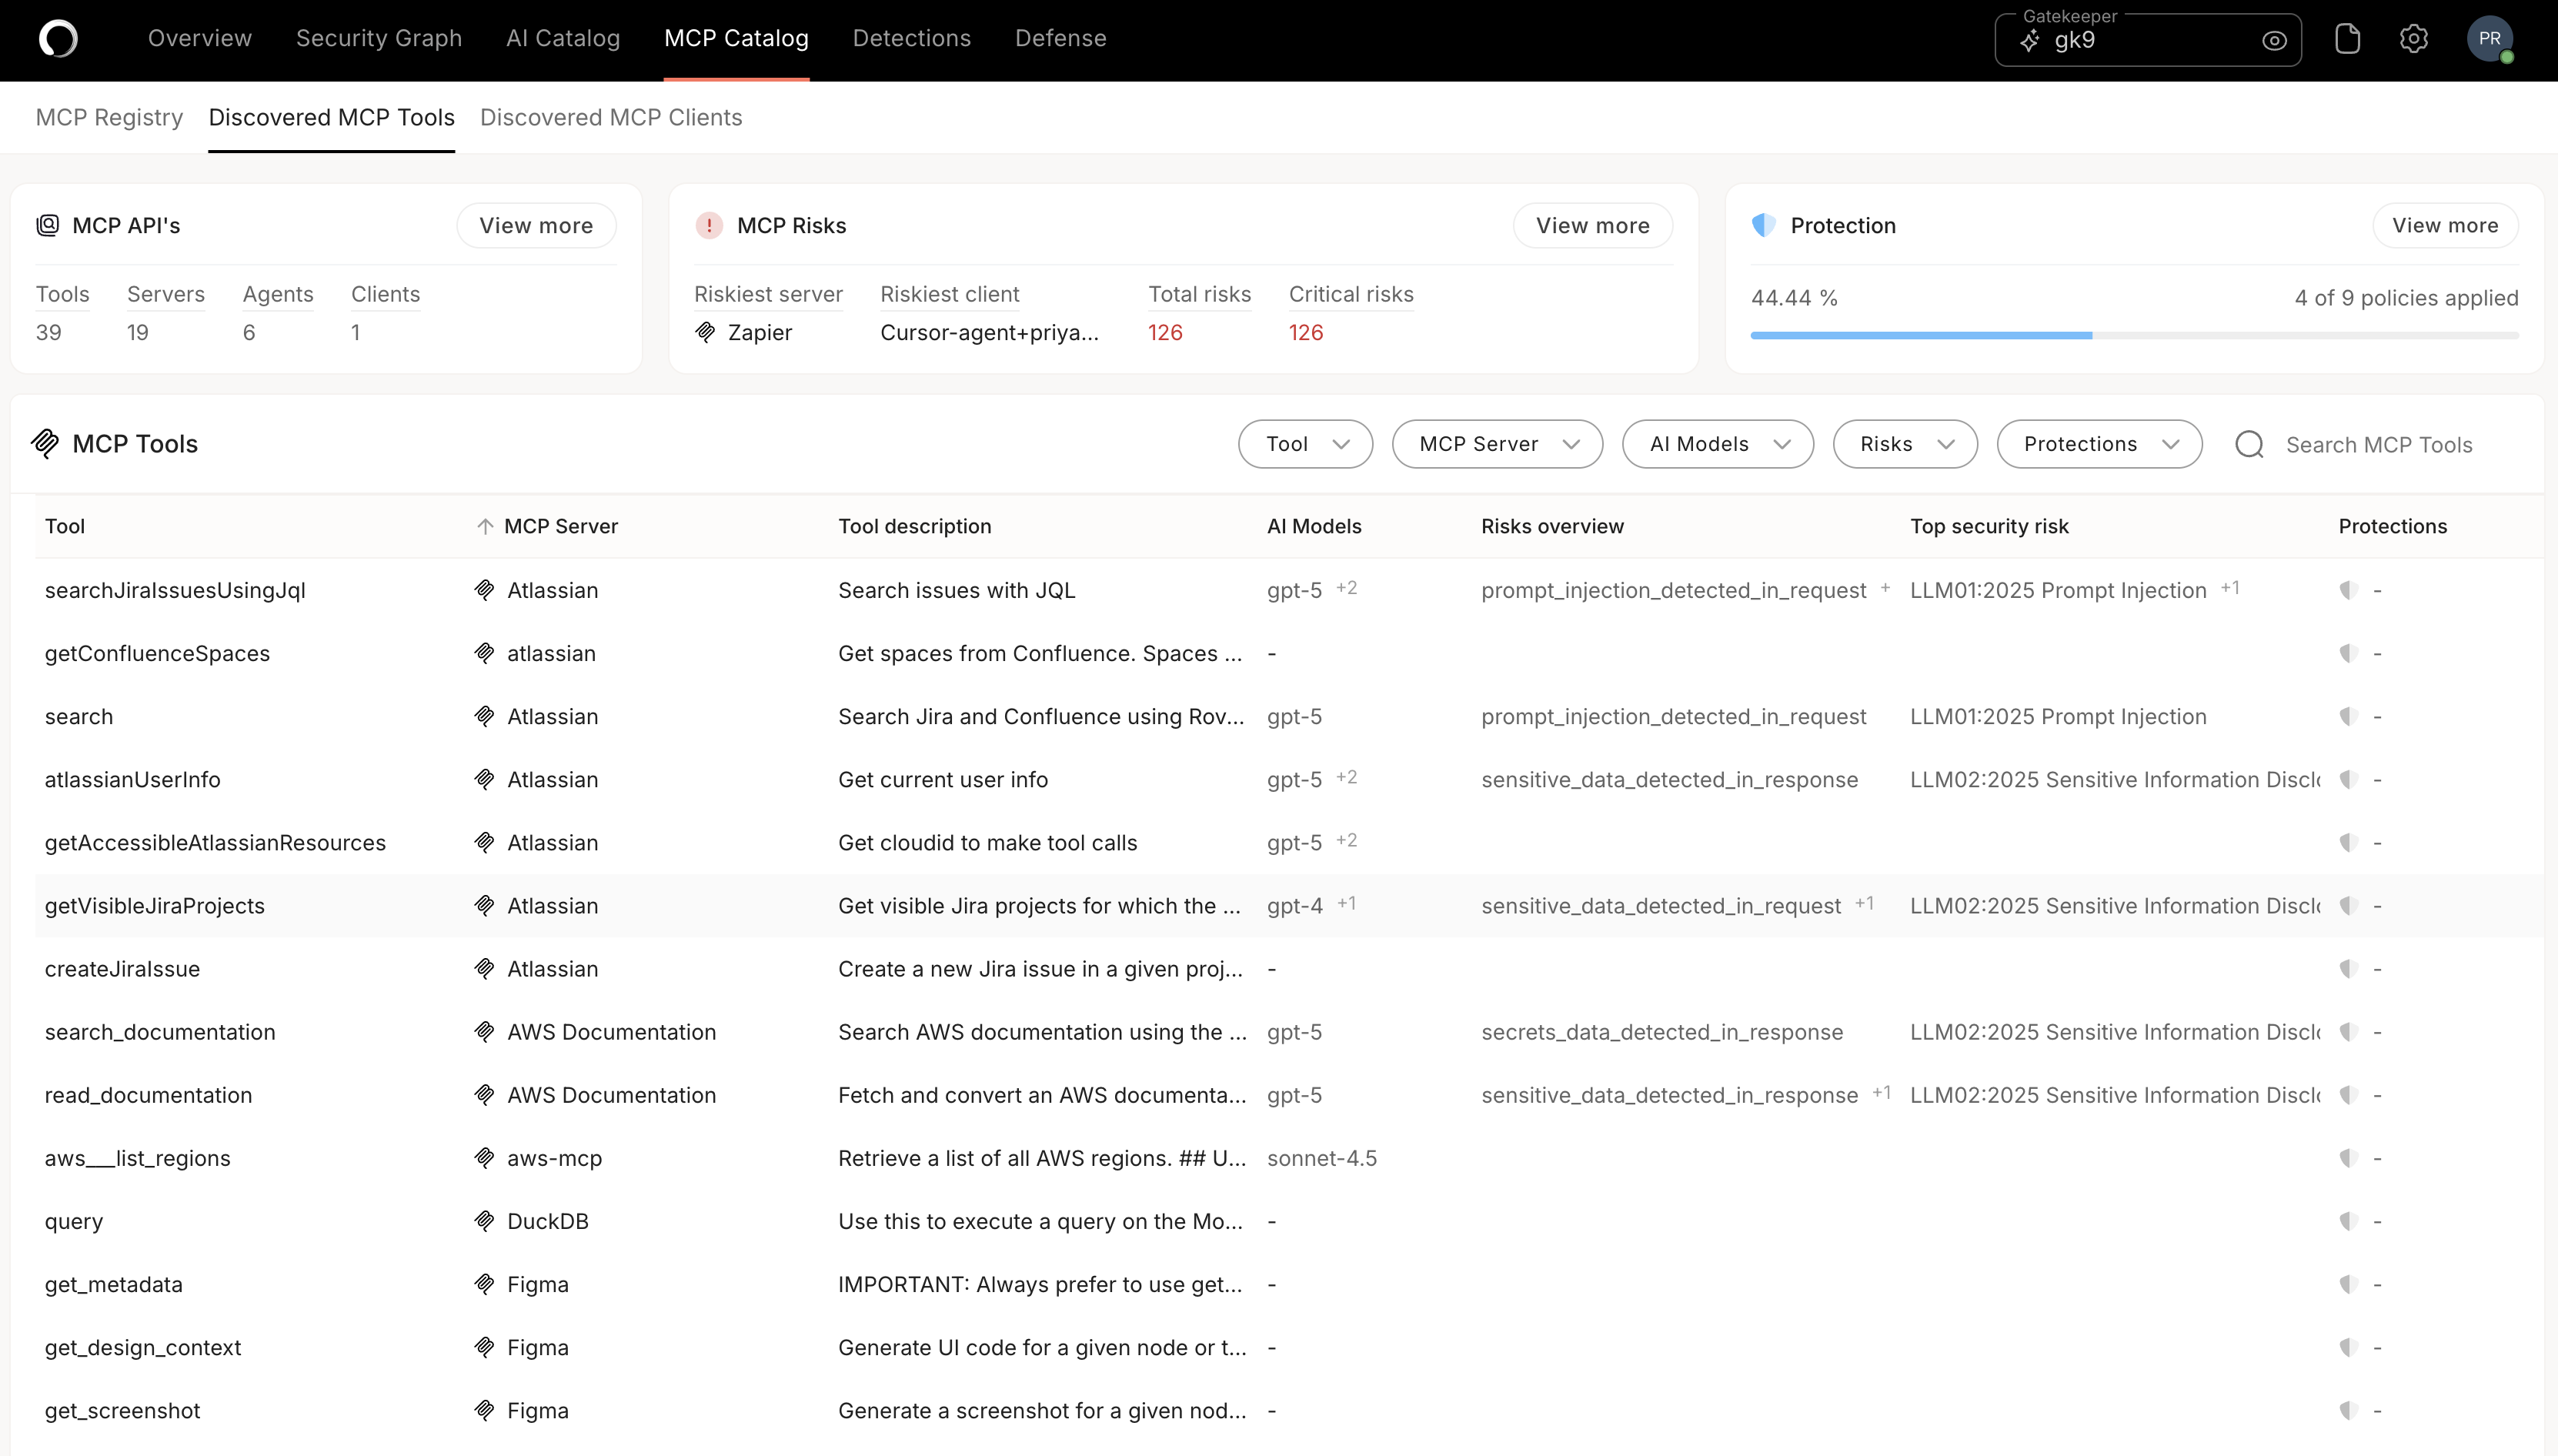Click the Gatekeeper sparkle icon
The image size is (2558, 1456).
click(2029, 41)
